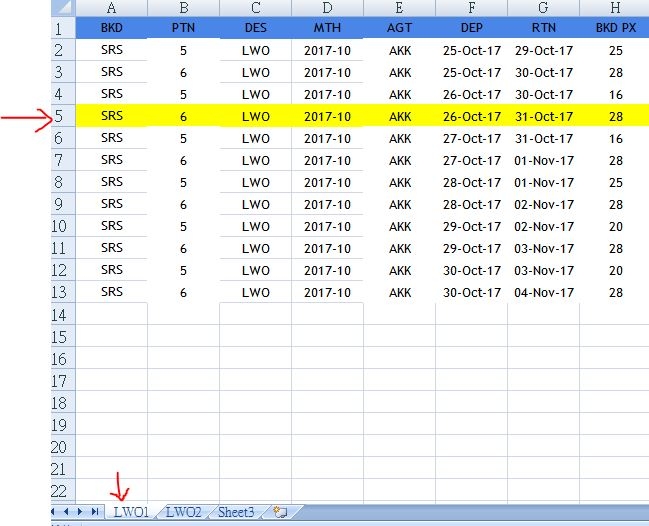Select empty cell D18

(x=327, y=402)
